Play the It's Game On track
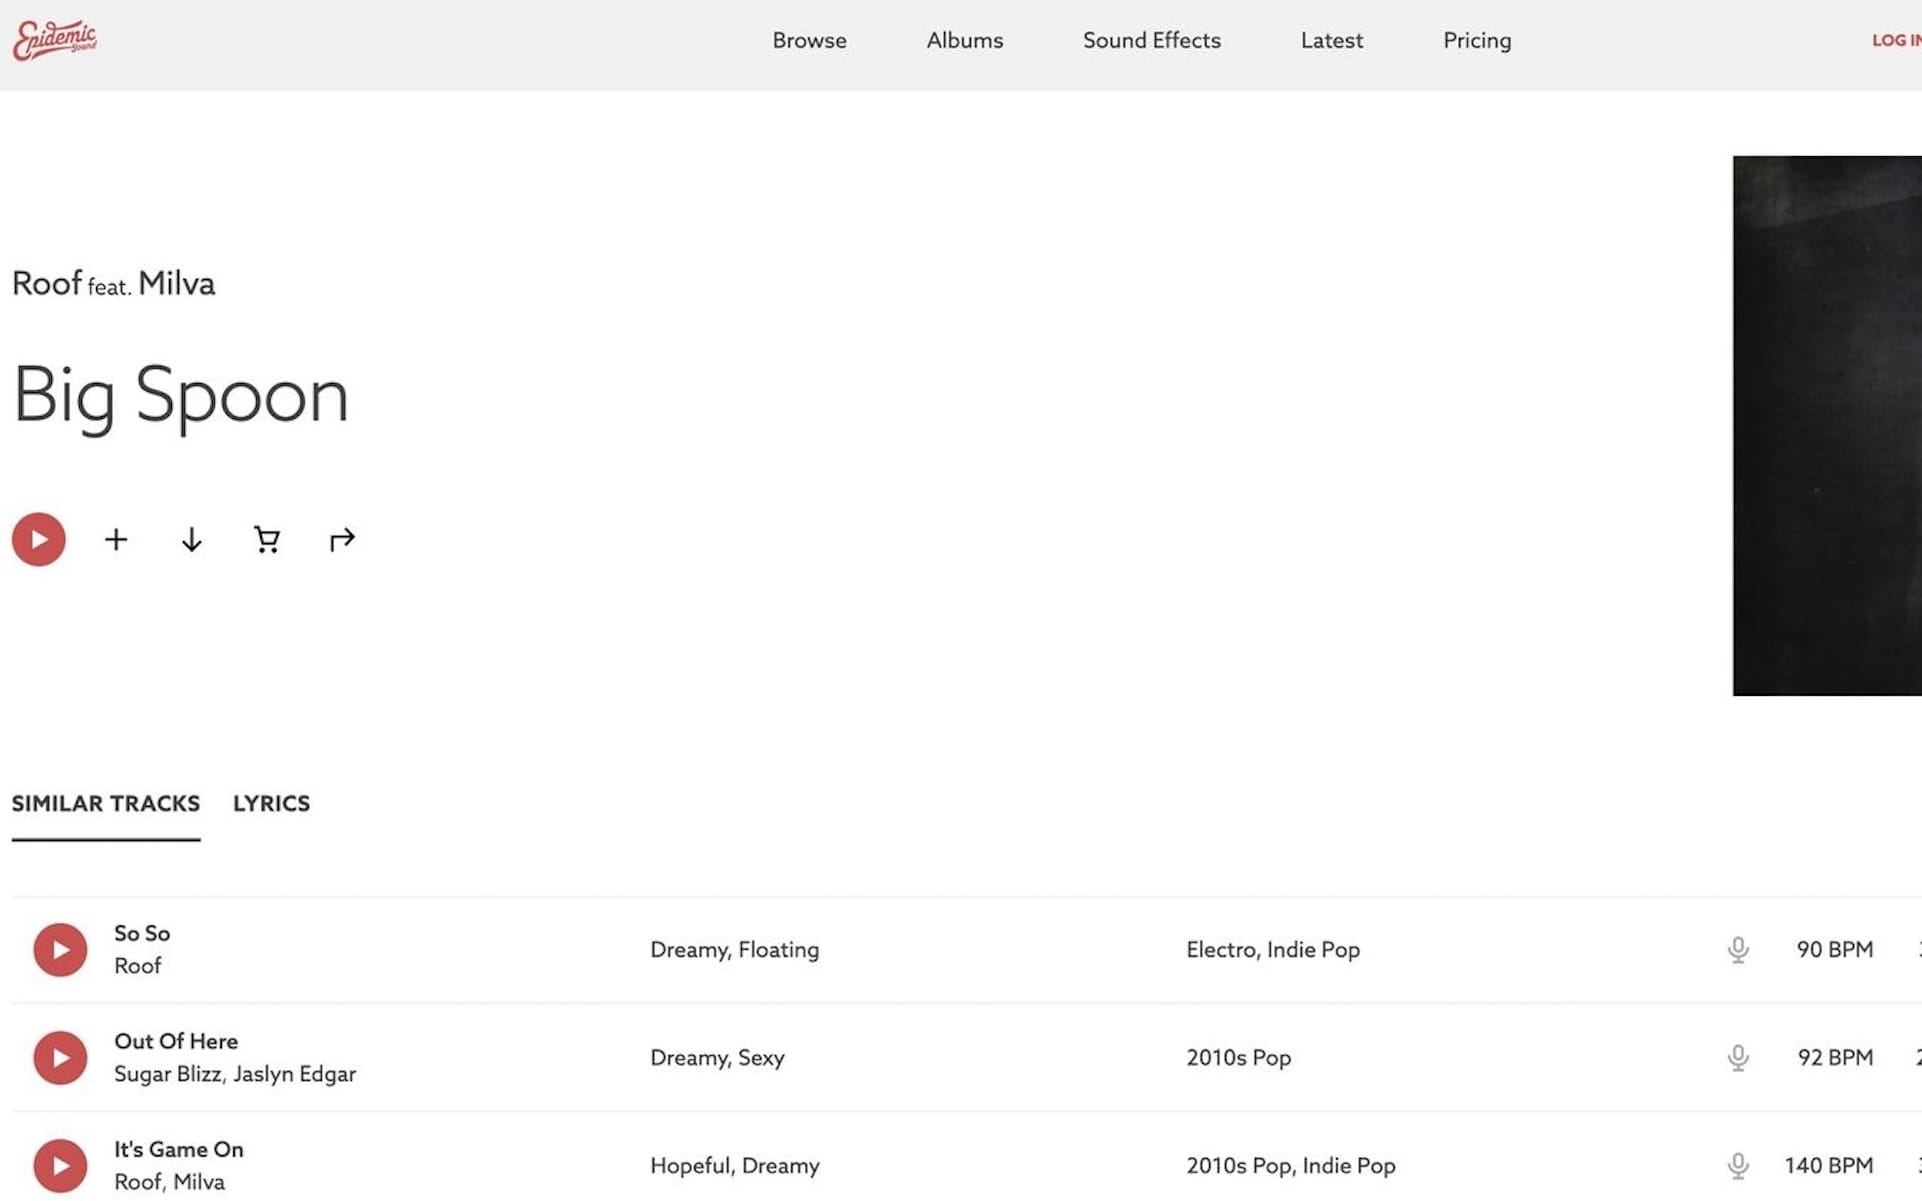The width and height of the screenshot is (1922, 1201). 60,1166
